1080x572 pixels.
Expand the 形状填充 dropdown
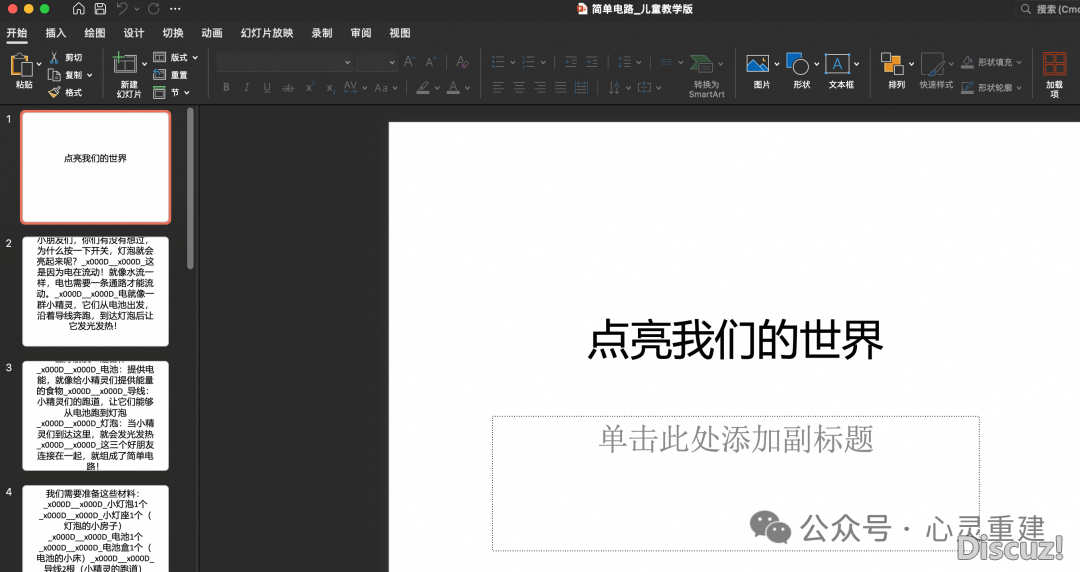point(1019,63)
